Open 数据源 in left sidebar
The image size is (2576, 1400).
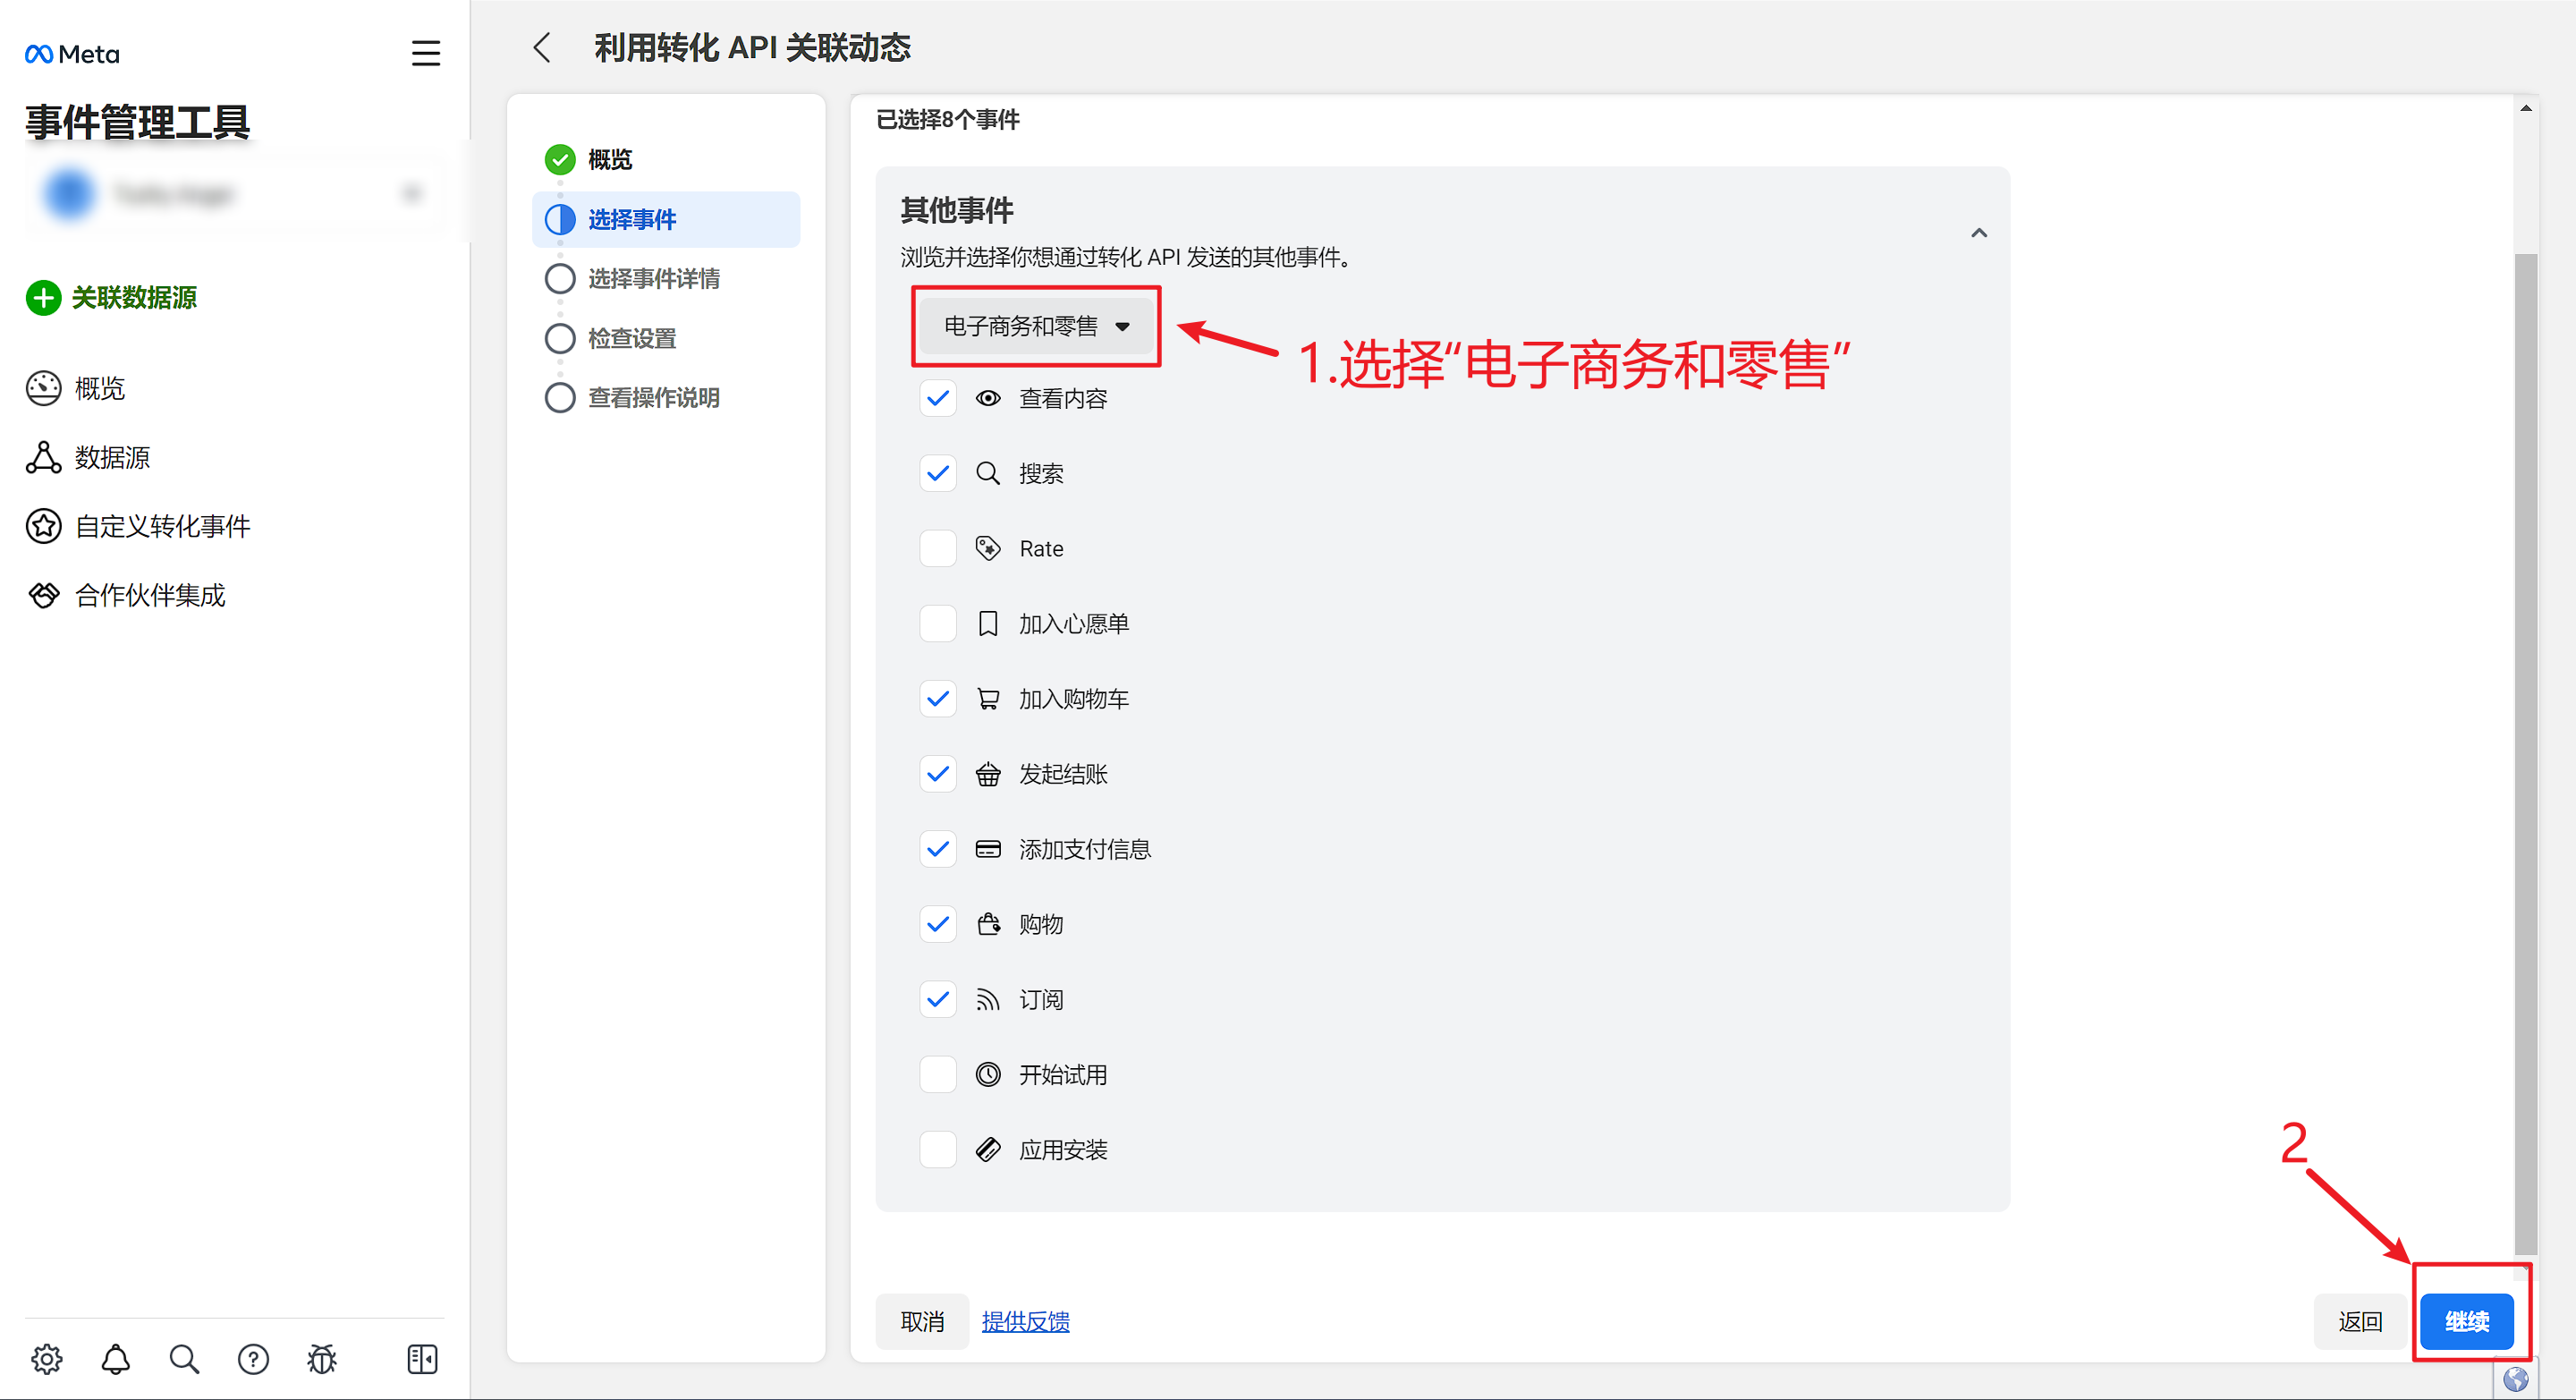tap(88, 457)
